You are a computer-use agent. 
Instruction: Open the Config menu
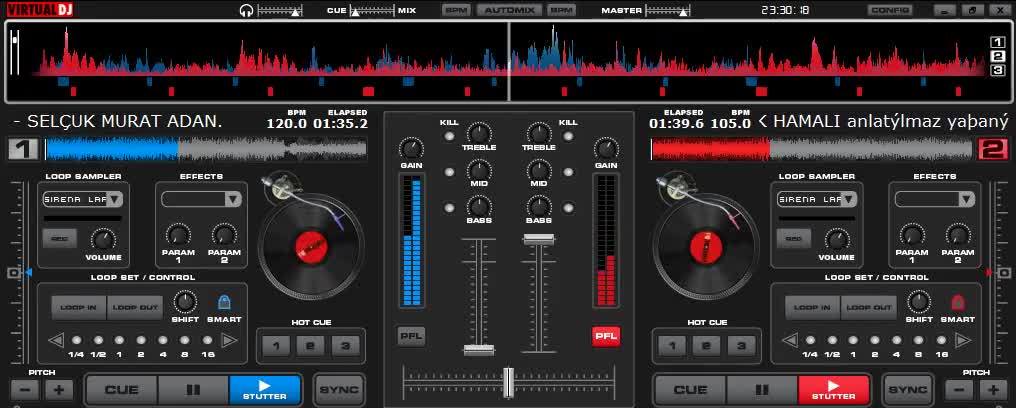[x=890, y=10]
